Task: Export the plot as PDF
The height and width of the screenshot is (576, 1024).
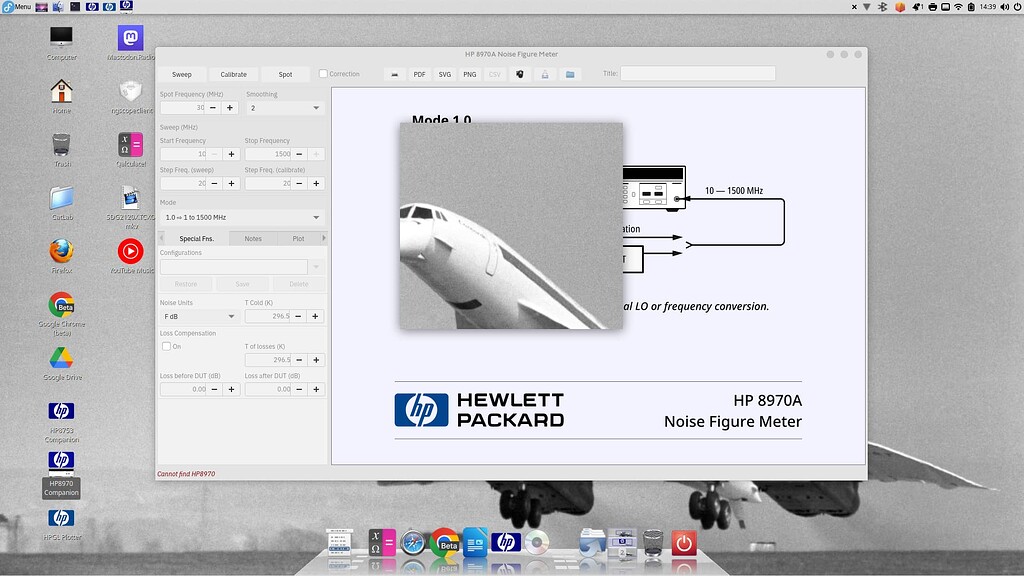Action: pos(420,74)
